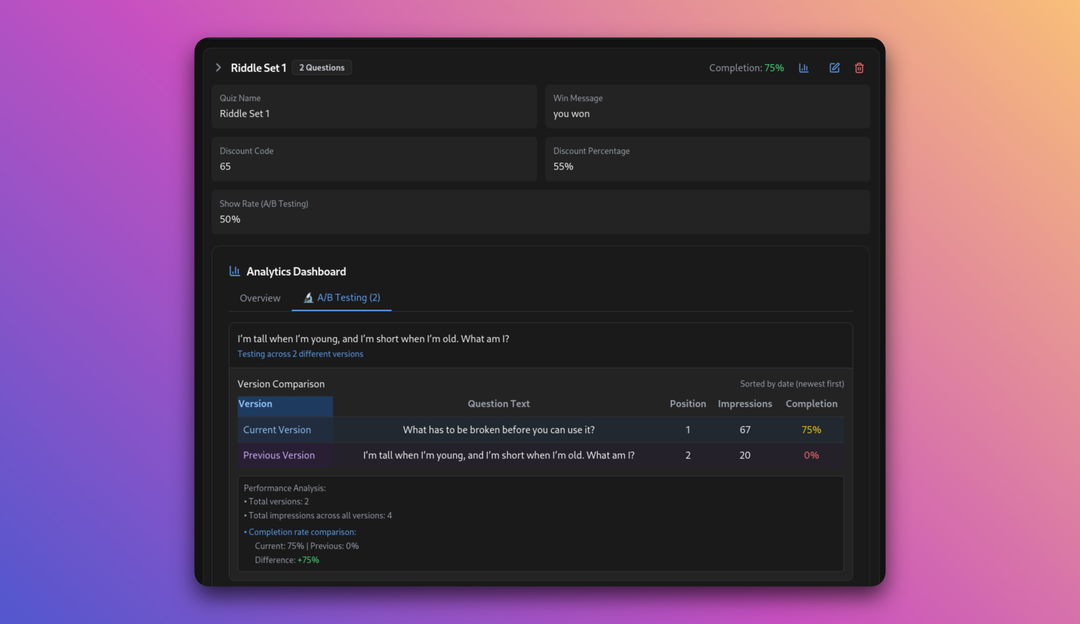Image resolution: width=1080 pixels, height=624 pixels.
Task: Click the Completion: 75% indicator in header
Action: pyautogui.click(x=746, y=67)
